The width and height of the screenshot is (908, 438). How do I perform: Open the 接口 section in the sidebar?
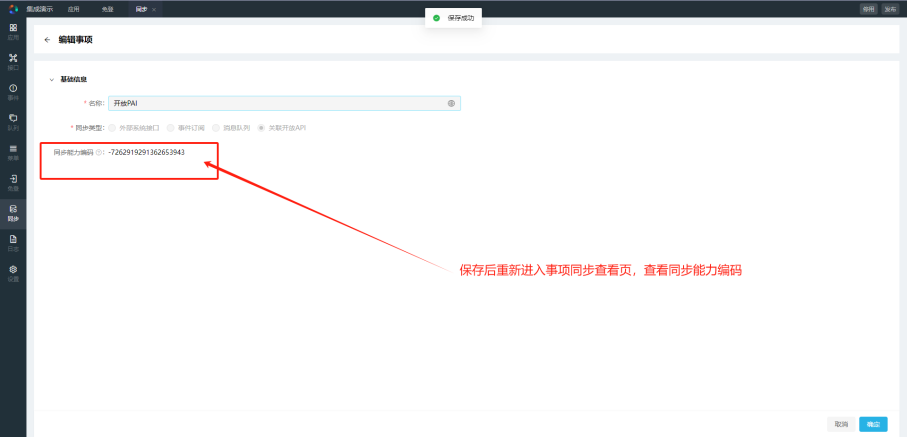(13, 61)
